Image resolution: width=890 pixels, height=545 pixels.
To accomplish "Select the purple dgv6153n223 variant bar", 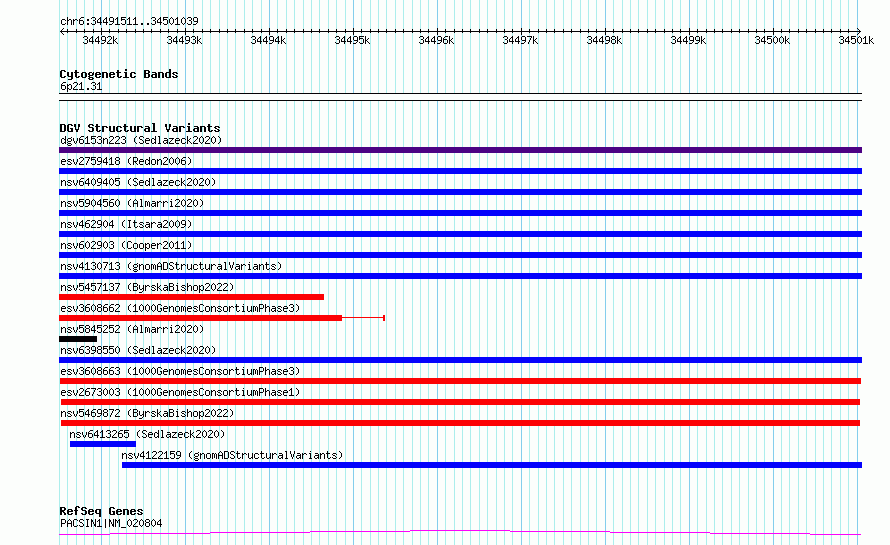I will pyautogui.click(x=460, y=150).
